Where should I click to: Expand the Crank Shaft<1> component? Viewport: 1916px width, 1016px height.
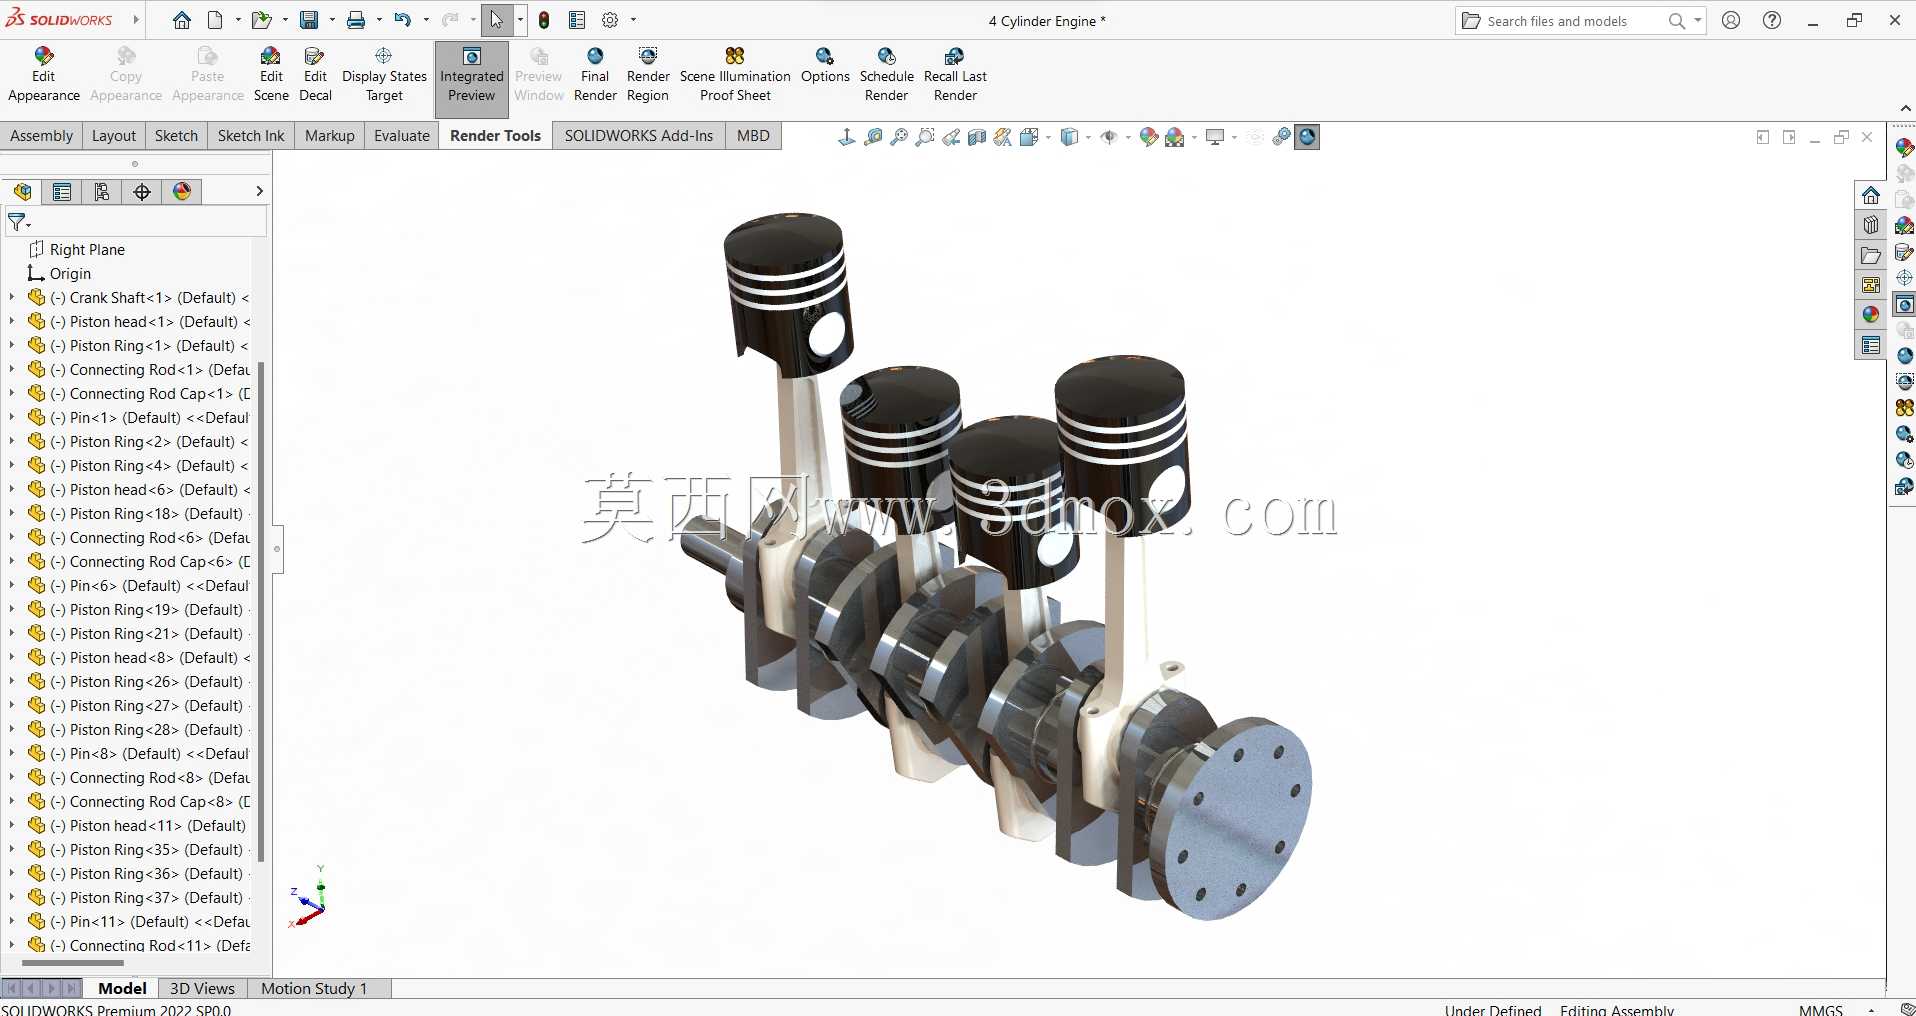point(12,297)
